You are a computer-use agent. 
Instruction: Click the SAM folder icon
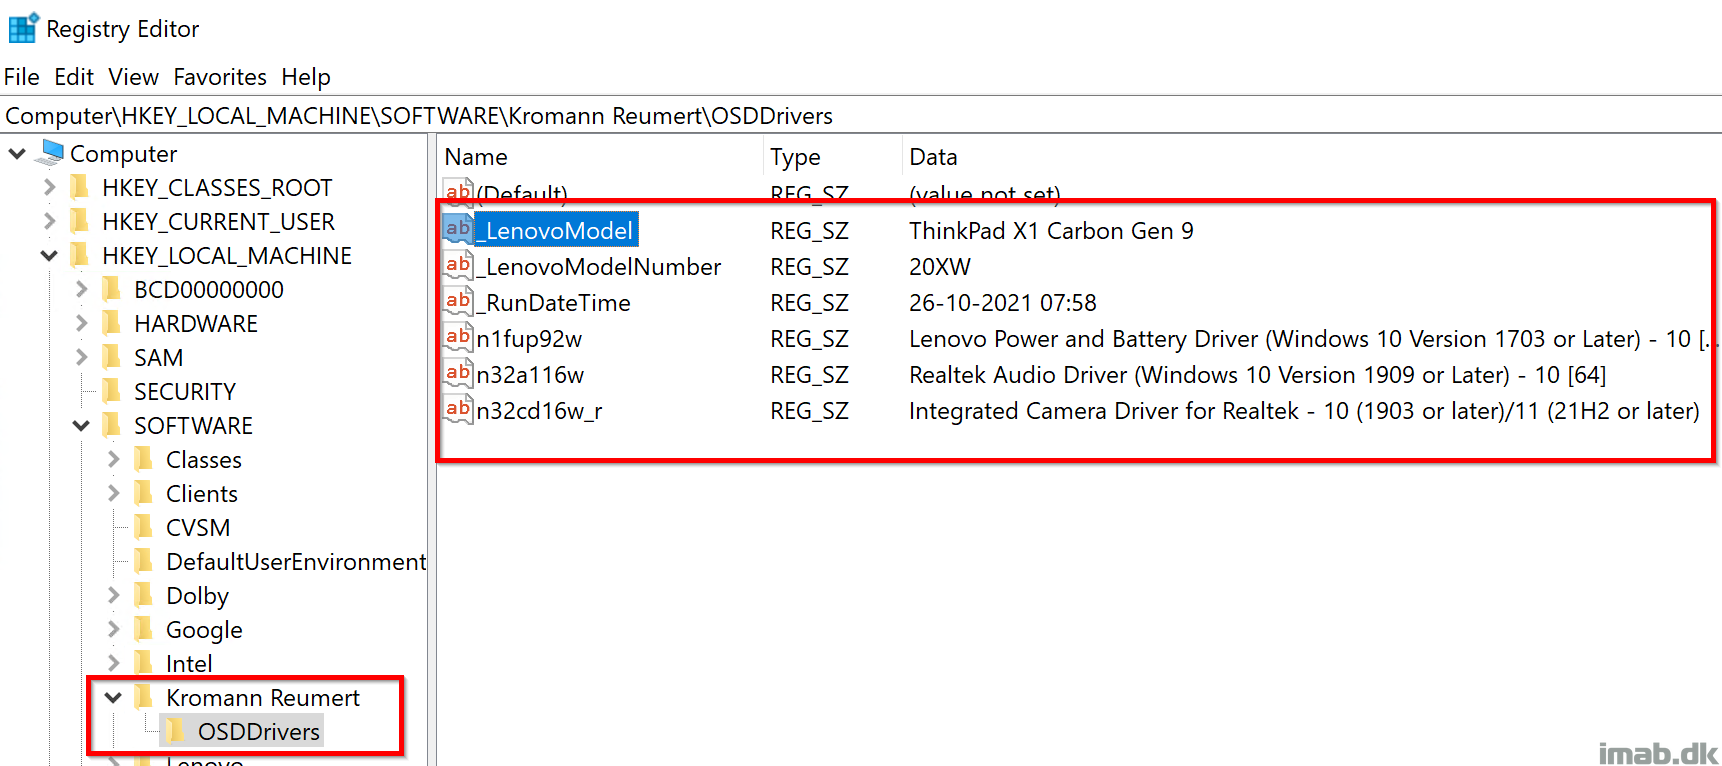pyautogui.click(x=112, y=357)
